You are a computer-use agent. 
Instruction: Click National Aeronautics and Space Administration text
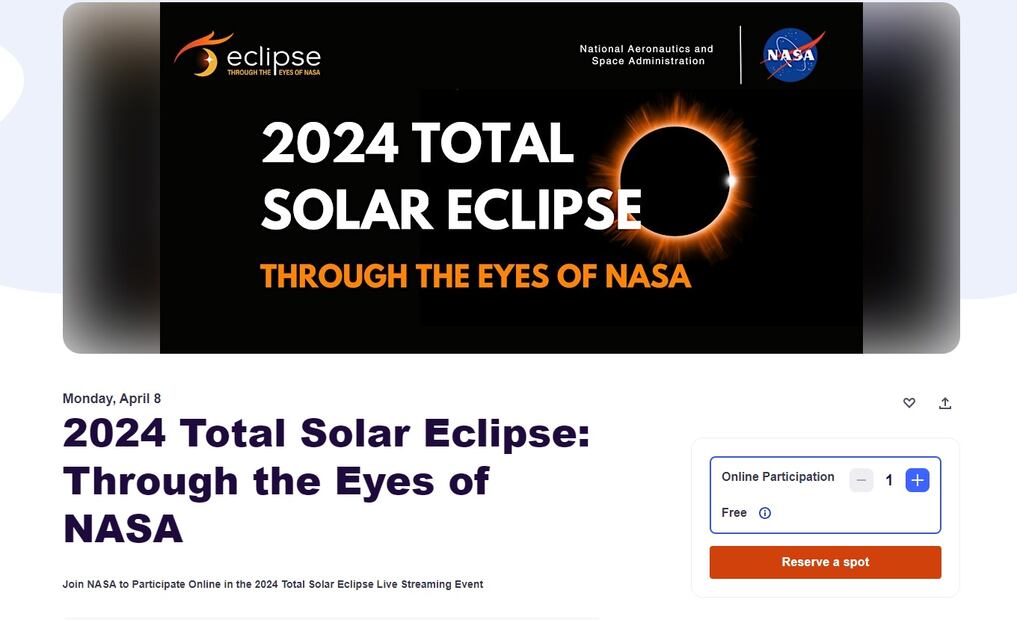pos(647,55)
